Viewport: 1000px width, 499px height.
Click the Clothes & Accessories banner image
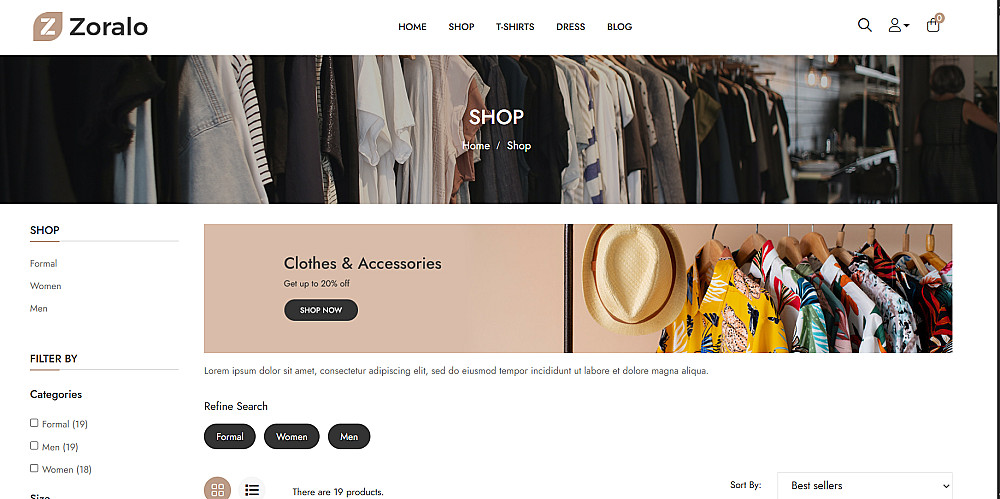[x=578, y=288]
